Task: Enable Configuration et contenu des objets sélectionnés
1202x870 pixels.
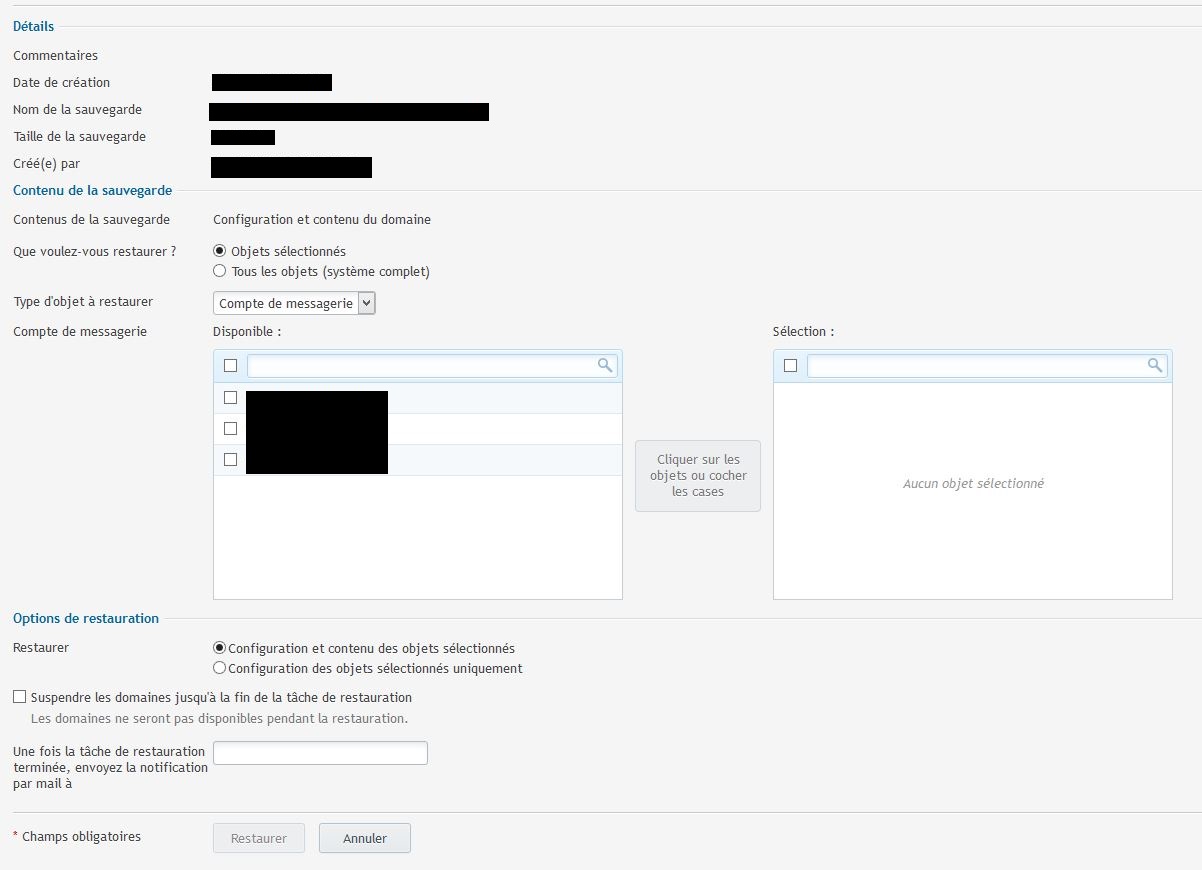Action: point(219,648)
